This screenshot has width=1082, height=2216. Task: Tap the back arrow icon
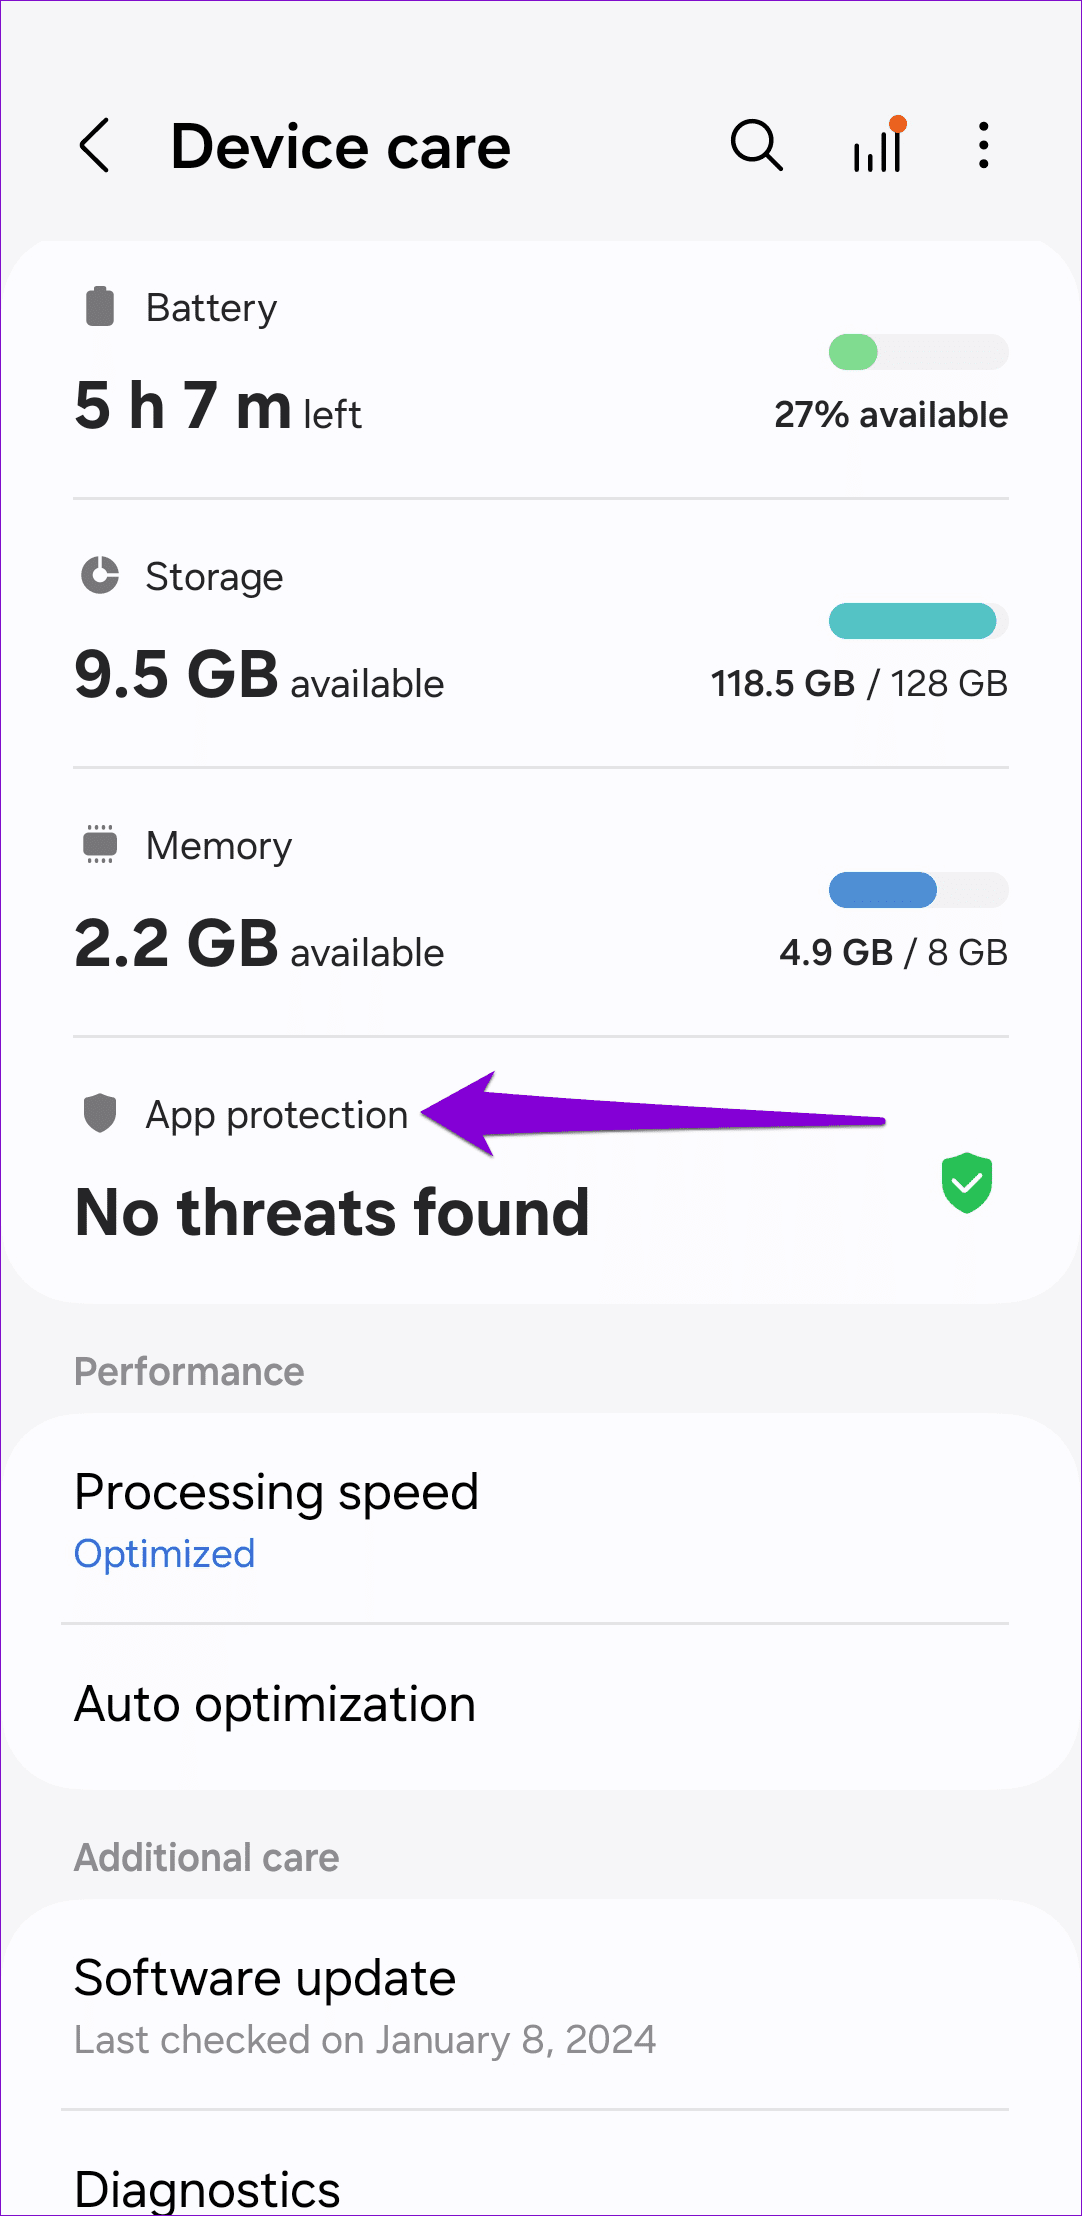[95, 146]
